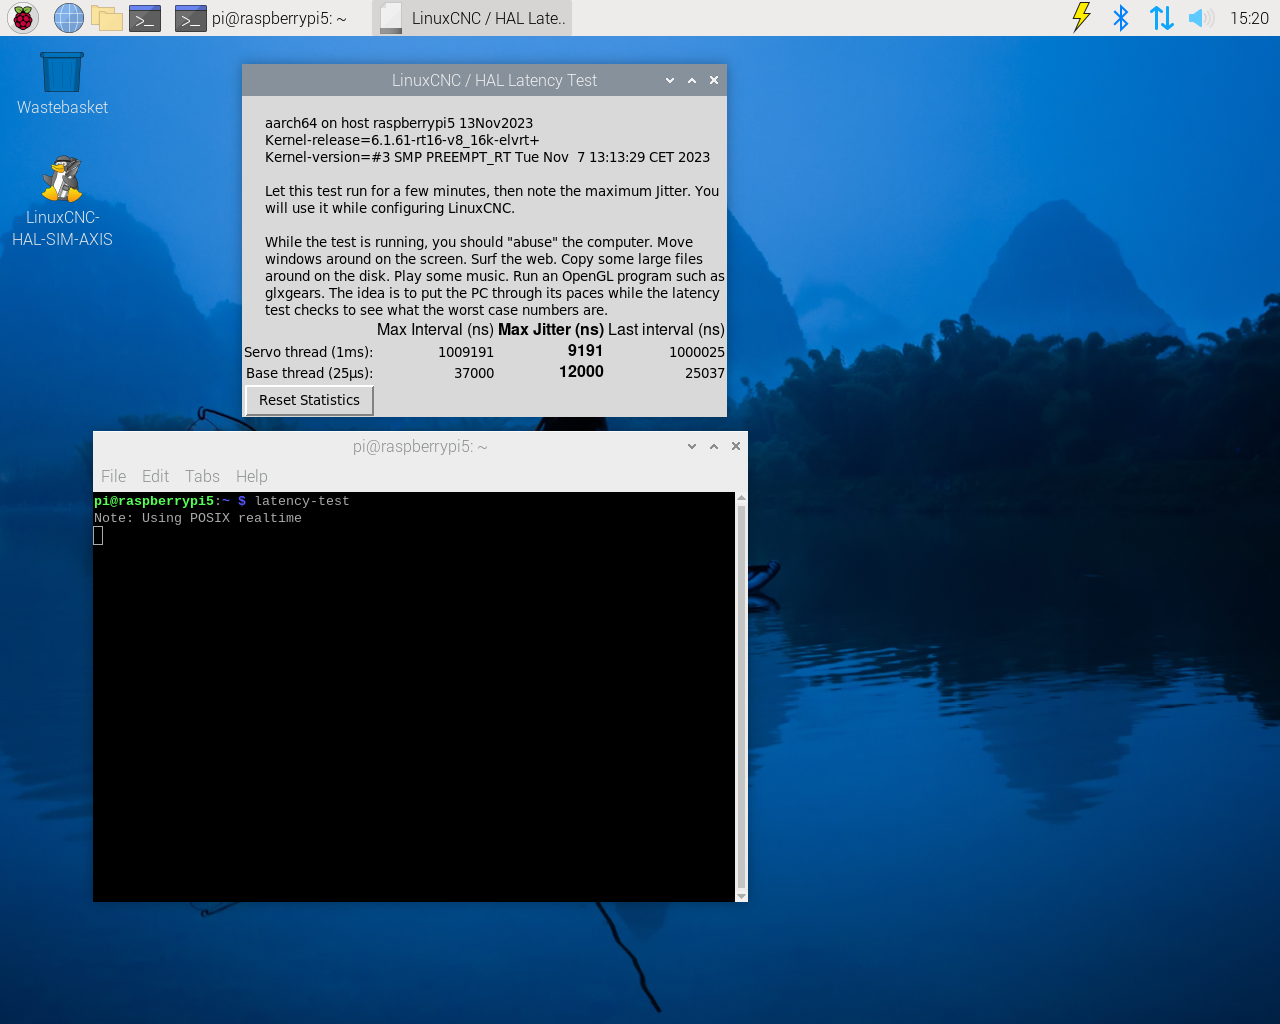
Task: Open the network up/down arrows menu
Action: click(1161, 18)
